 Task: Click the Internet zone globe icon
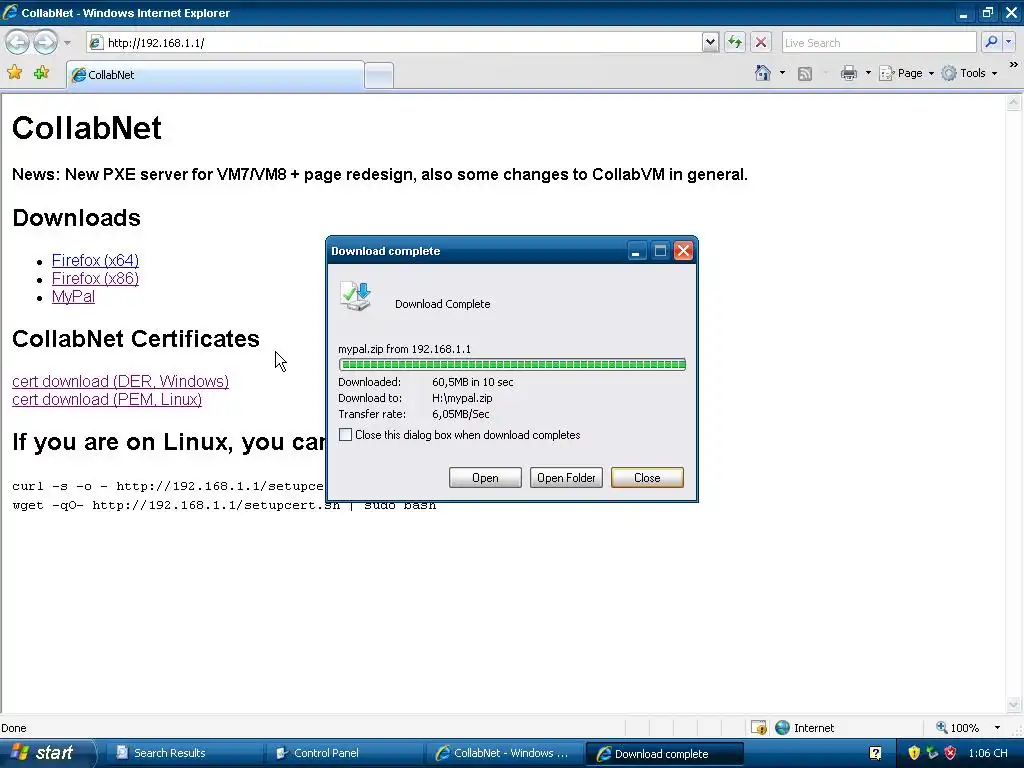pos(782,728)
